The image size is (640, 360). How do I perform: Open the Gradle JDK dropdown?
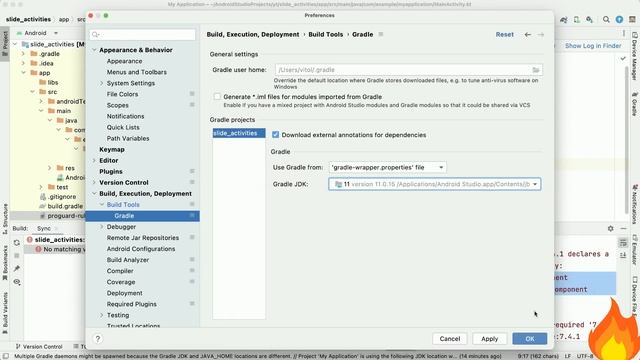(x=435, y=184)
